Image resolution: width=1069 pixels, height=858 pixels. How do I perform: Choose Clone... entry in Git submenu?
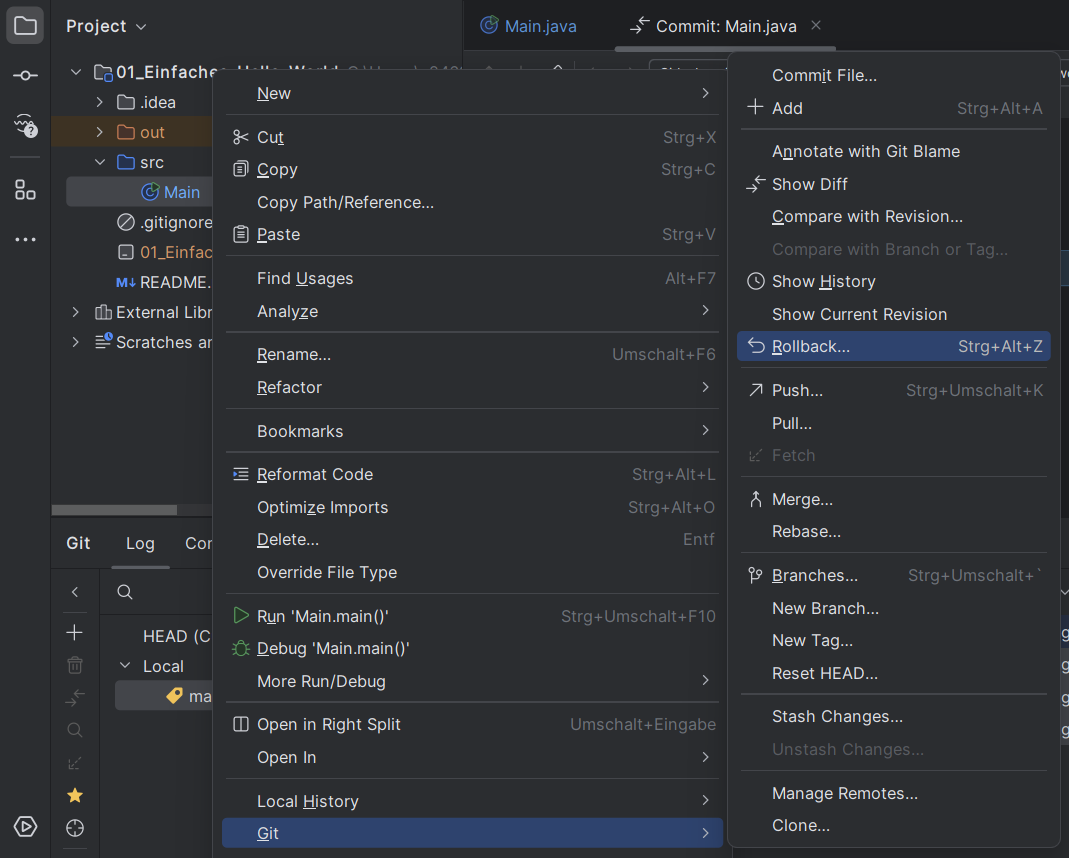893,825
